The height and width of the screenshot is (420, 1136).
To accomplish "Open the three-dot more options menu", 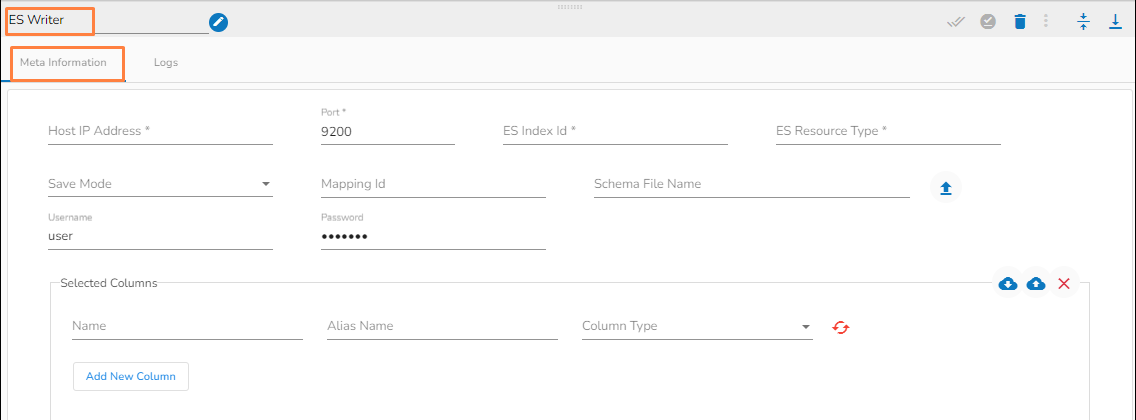I will 1046,21.
